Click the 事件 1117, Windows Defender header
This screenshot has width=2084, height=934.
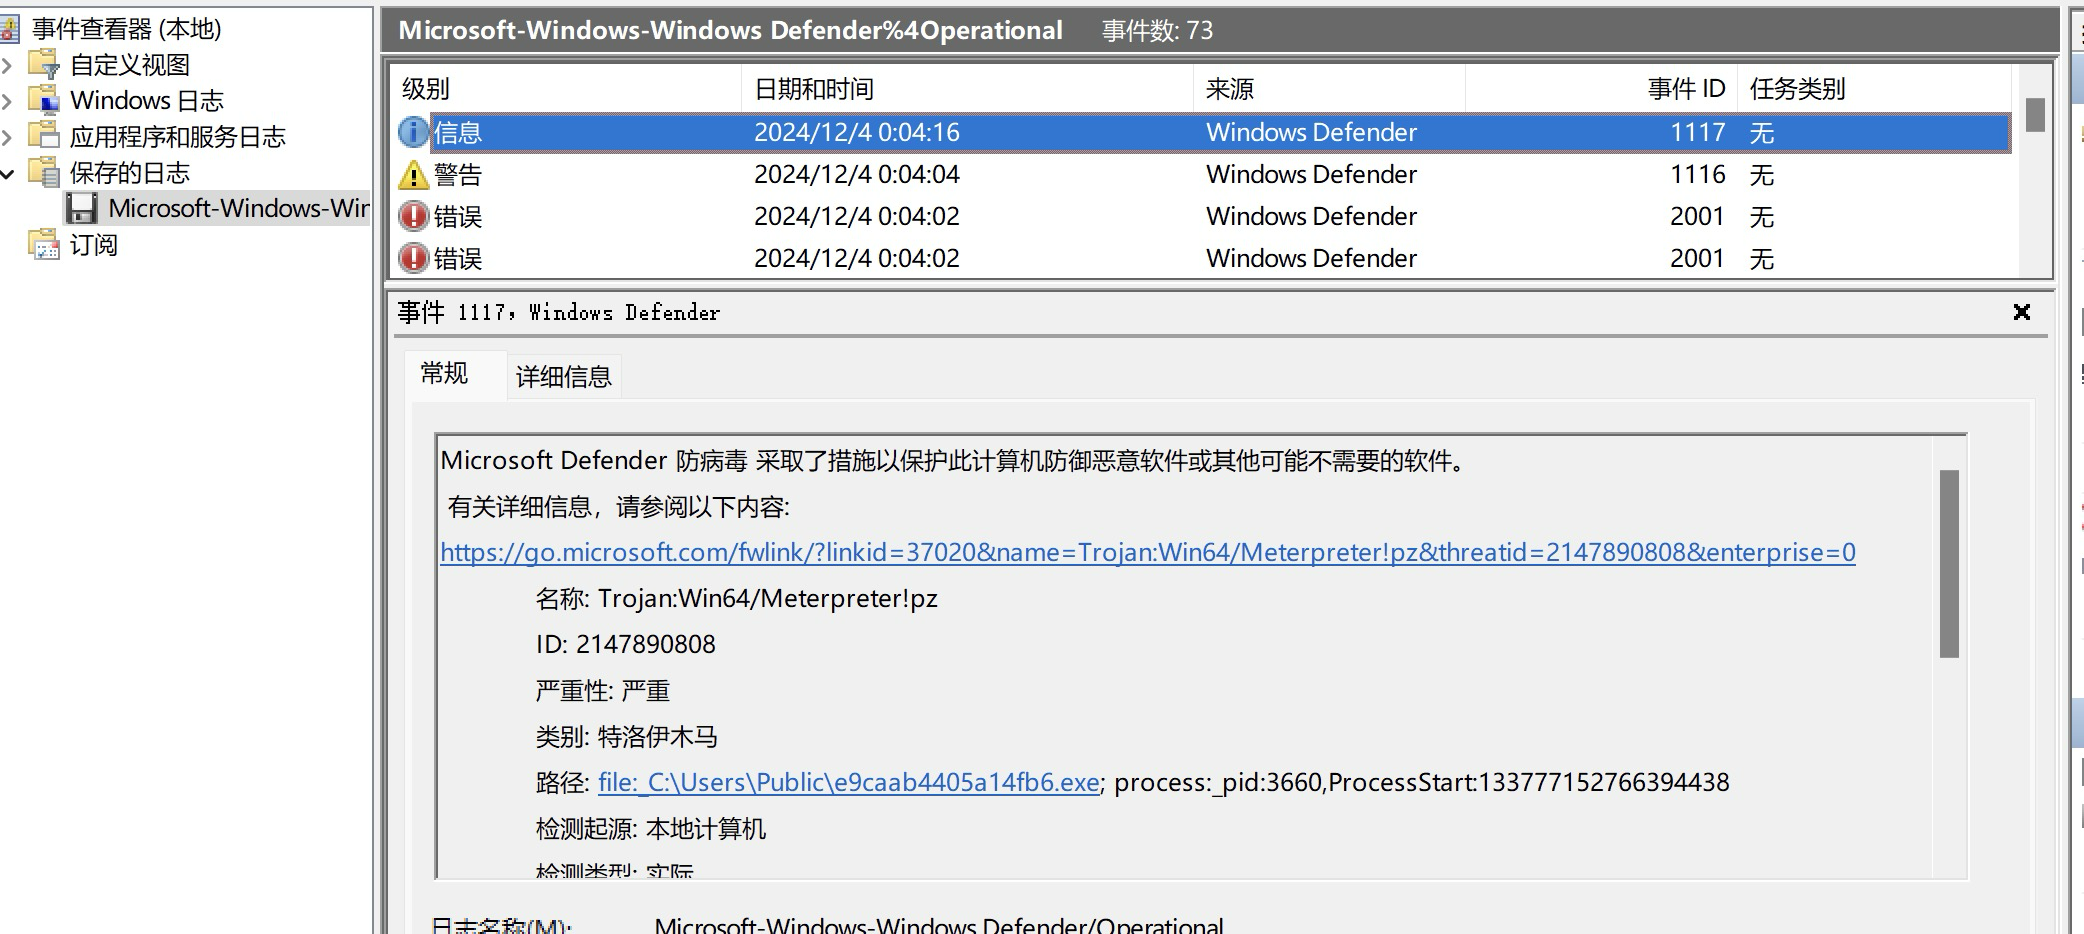(558, 312)
